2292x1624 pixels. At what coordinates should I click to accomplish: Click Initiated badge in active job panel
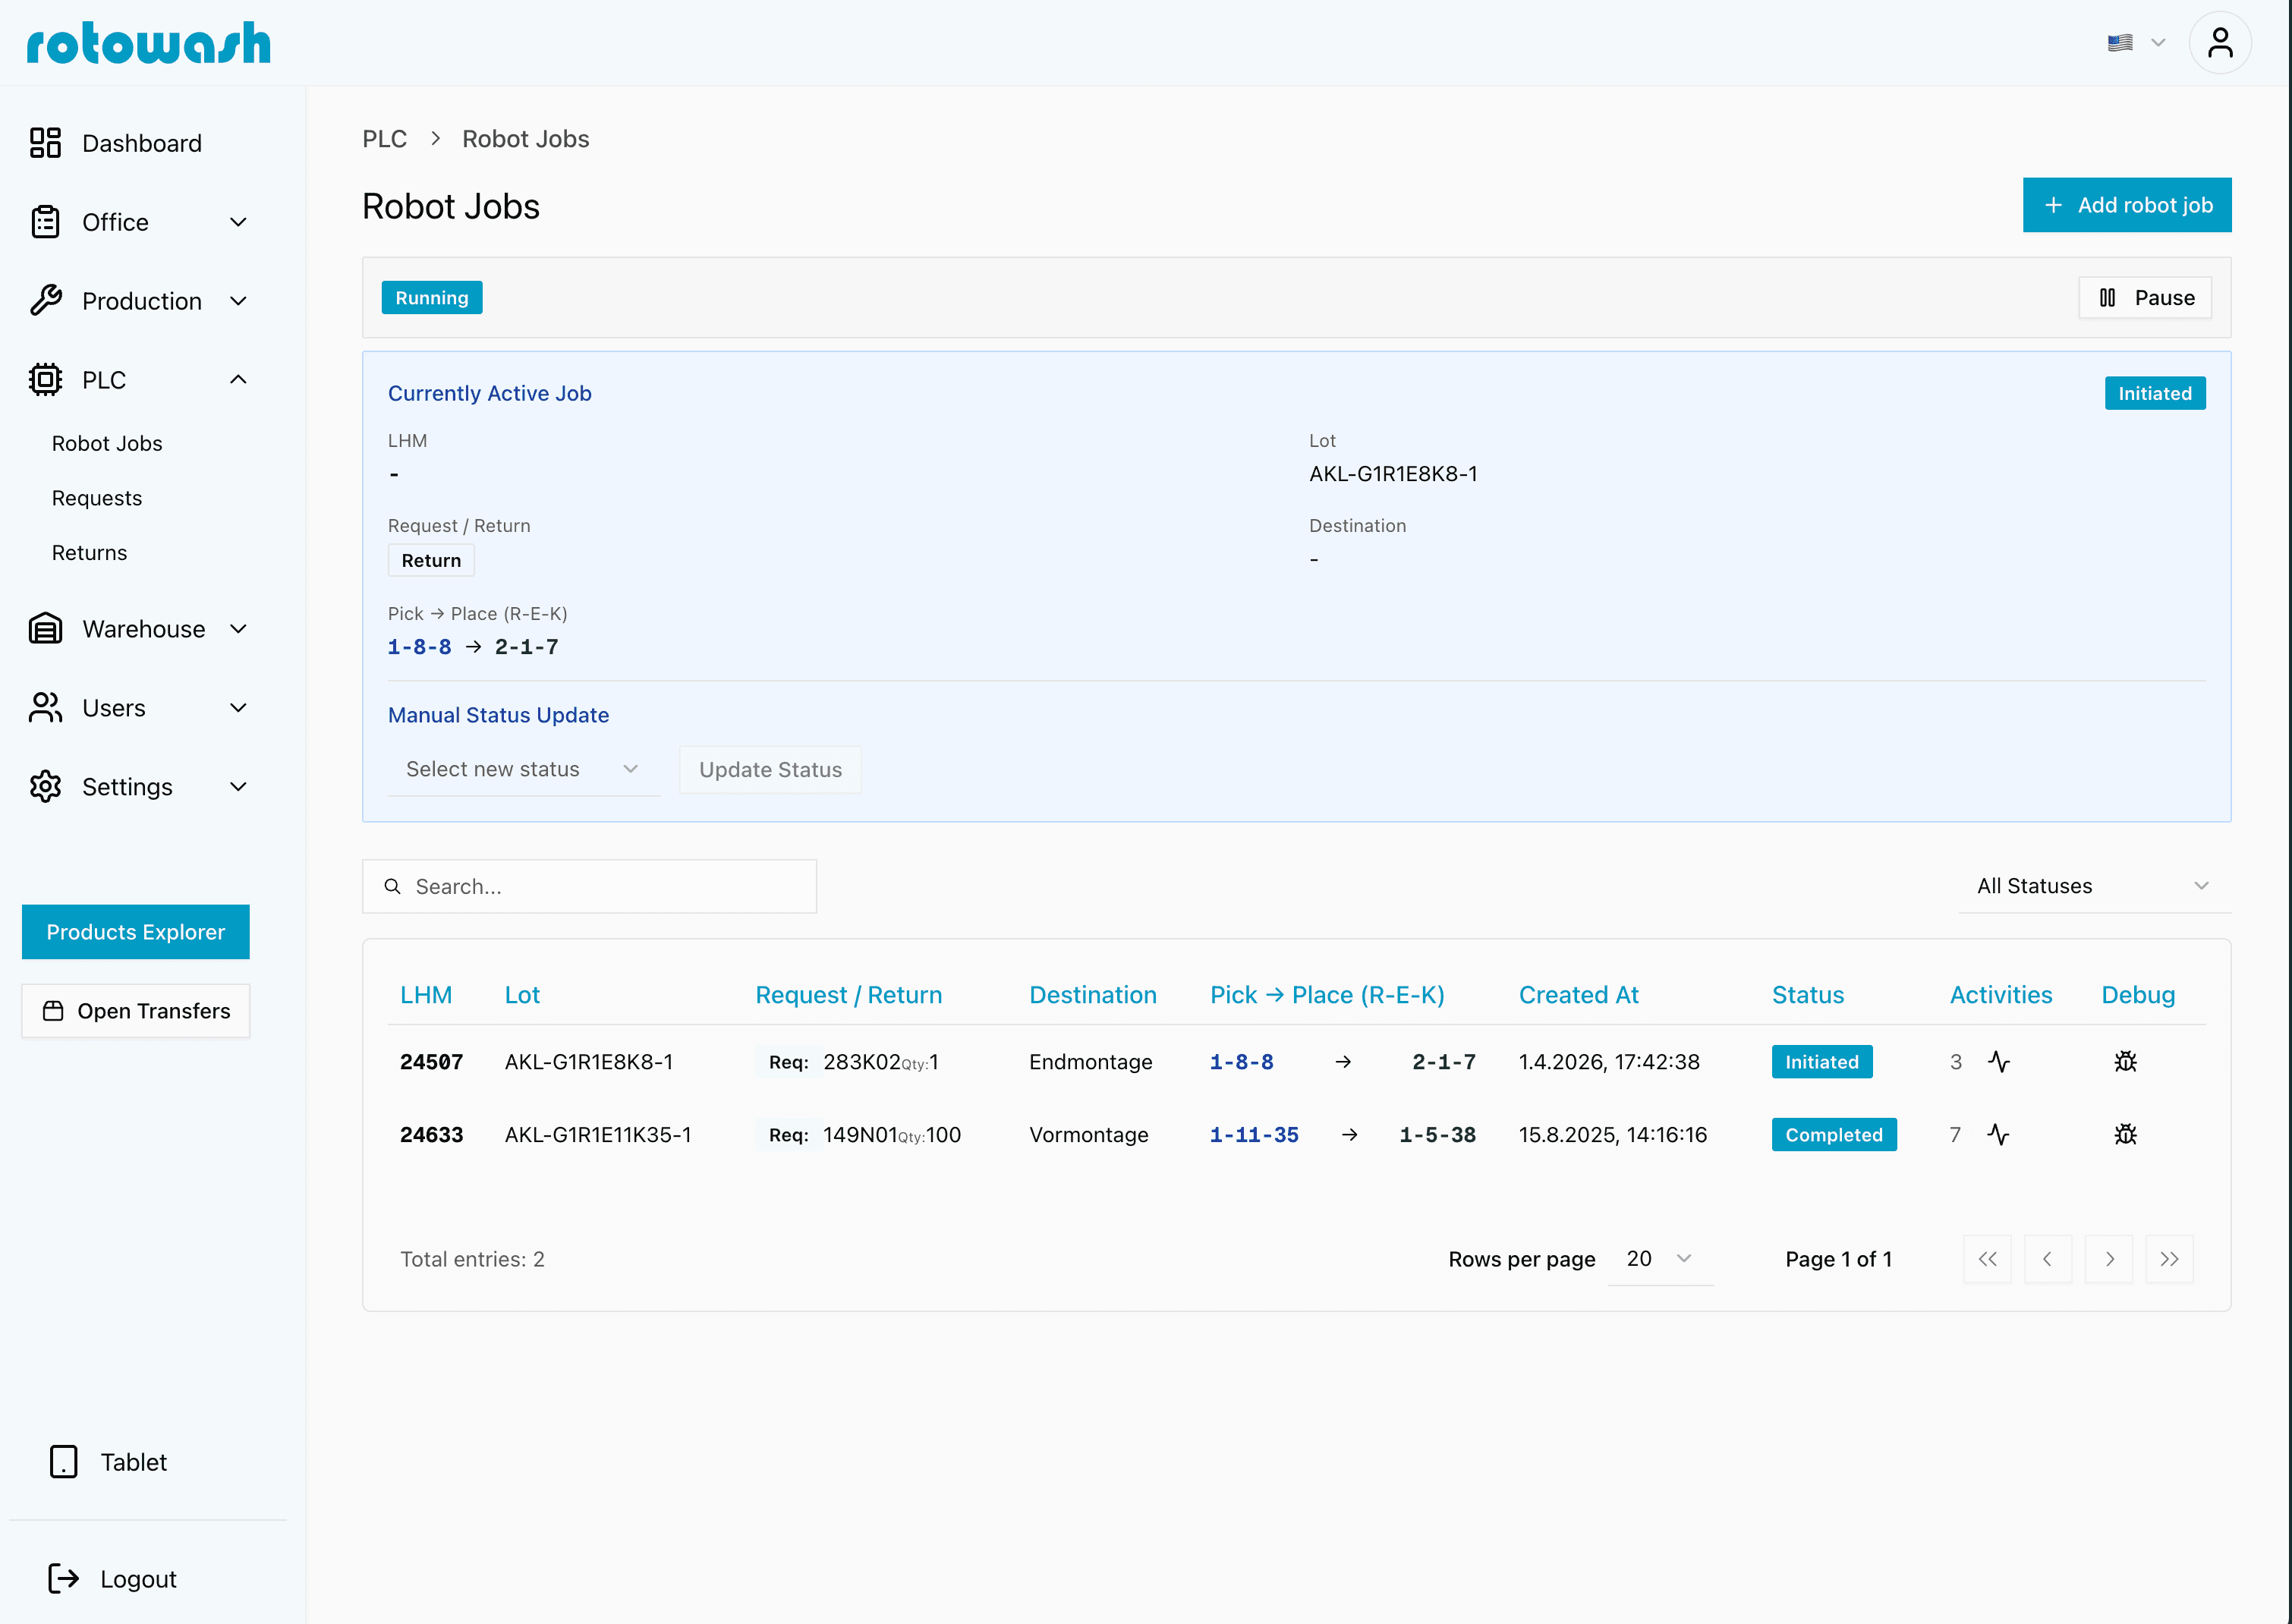point(2155,393)
